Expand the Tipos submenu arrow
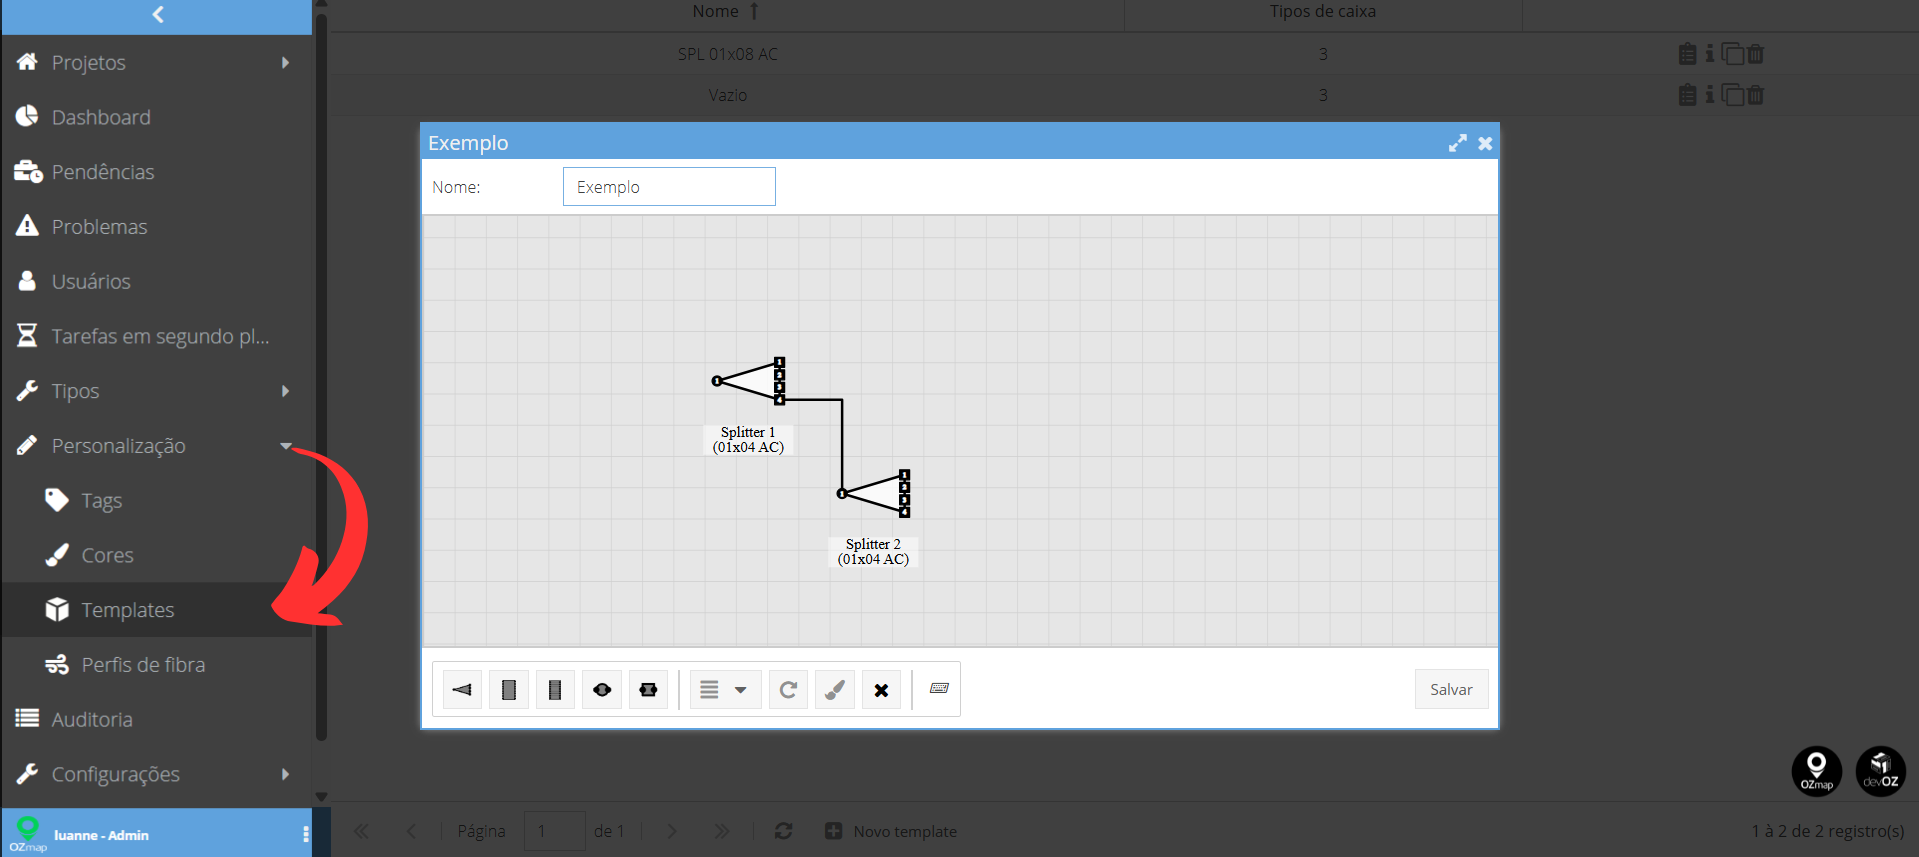Image resolution: width=1919 pixels, height=857 pixels. coord(286,391)
